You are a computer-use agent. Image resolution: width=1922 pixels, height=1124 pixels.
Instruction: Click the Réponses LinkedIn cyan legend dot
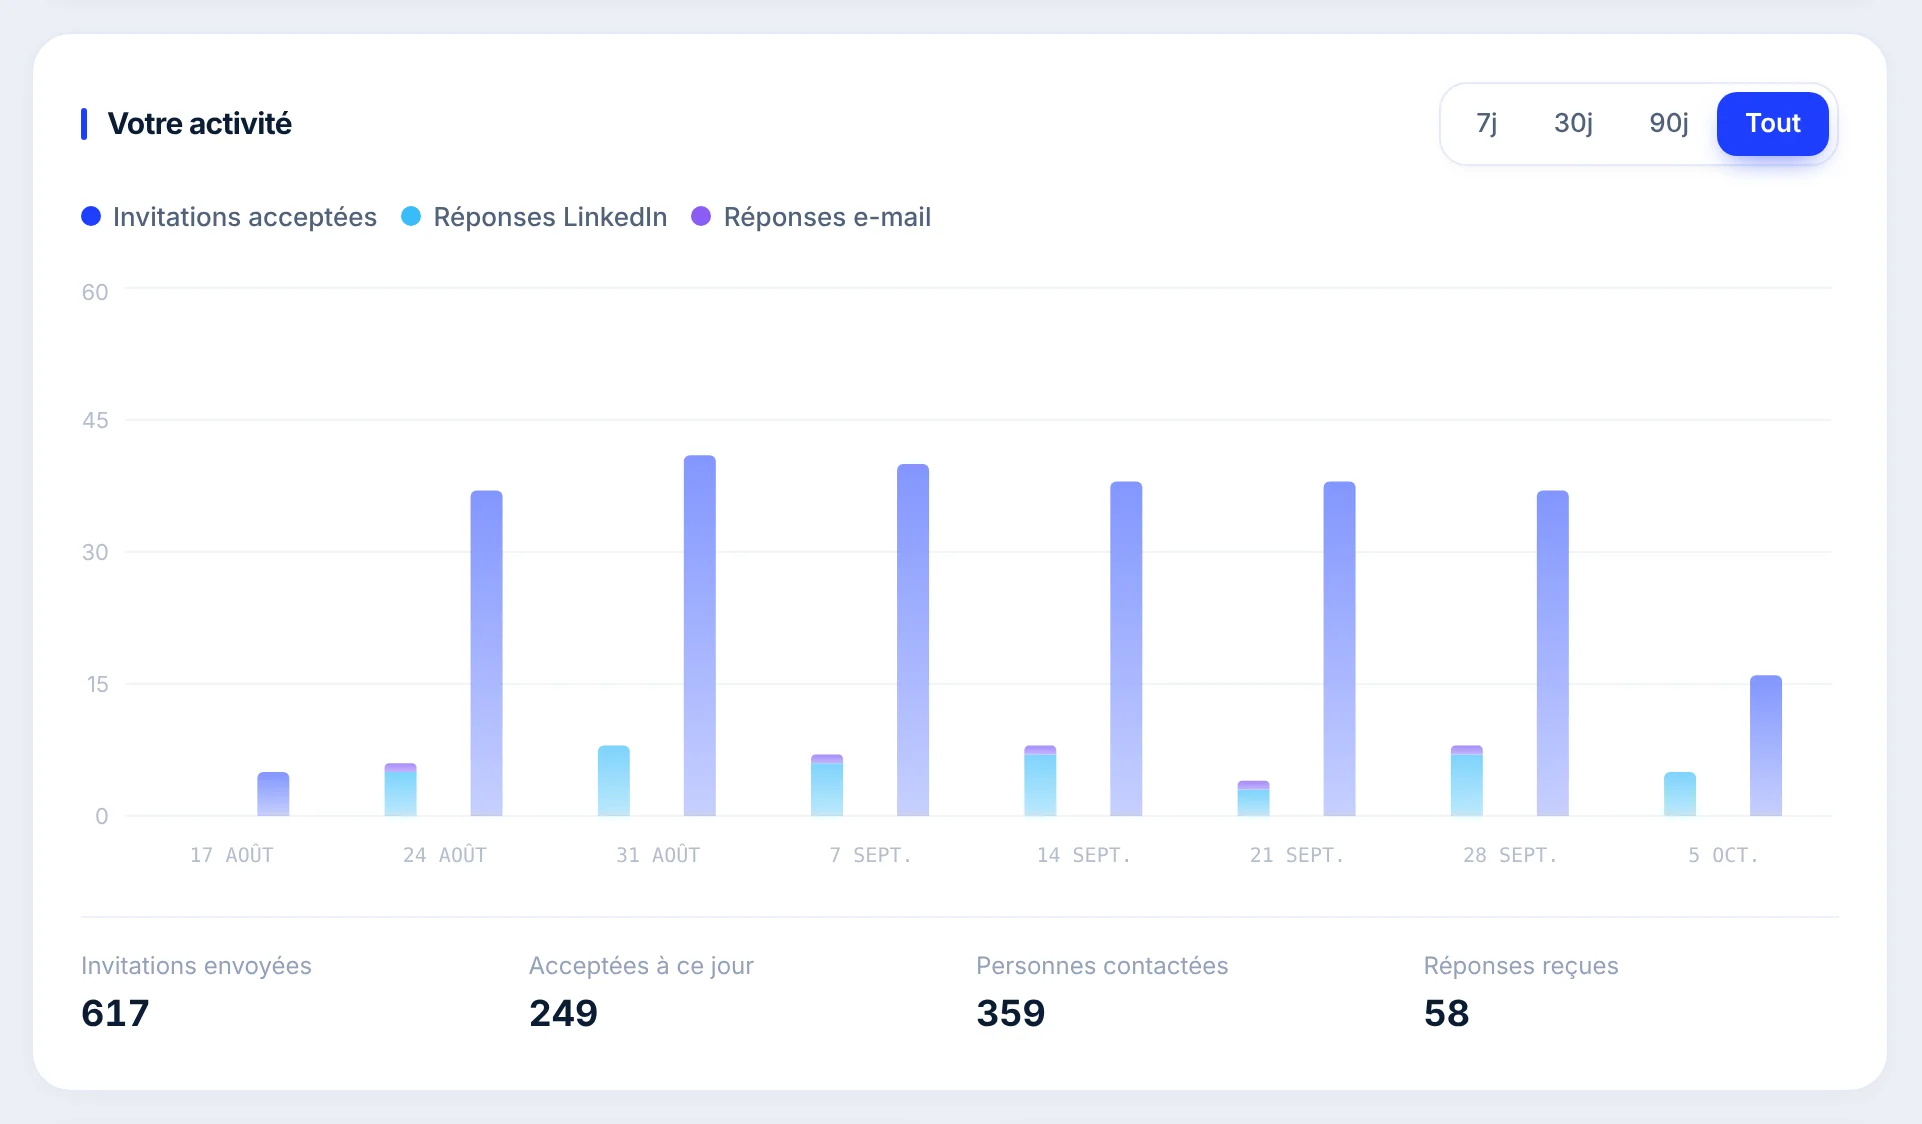point(411,216)
